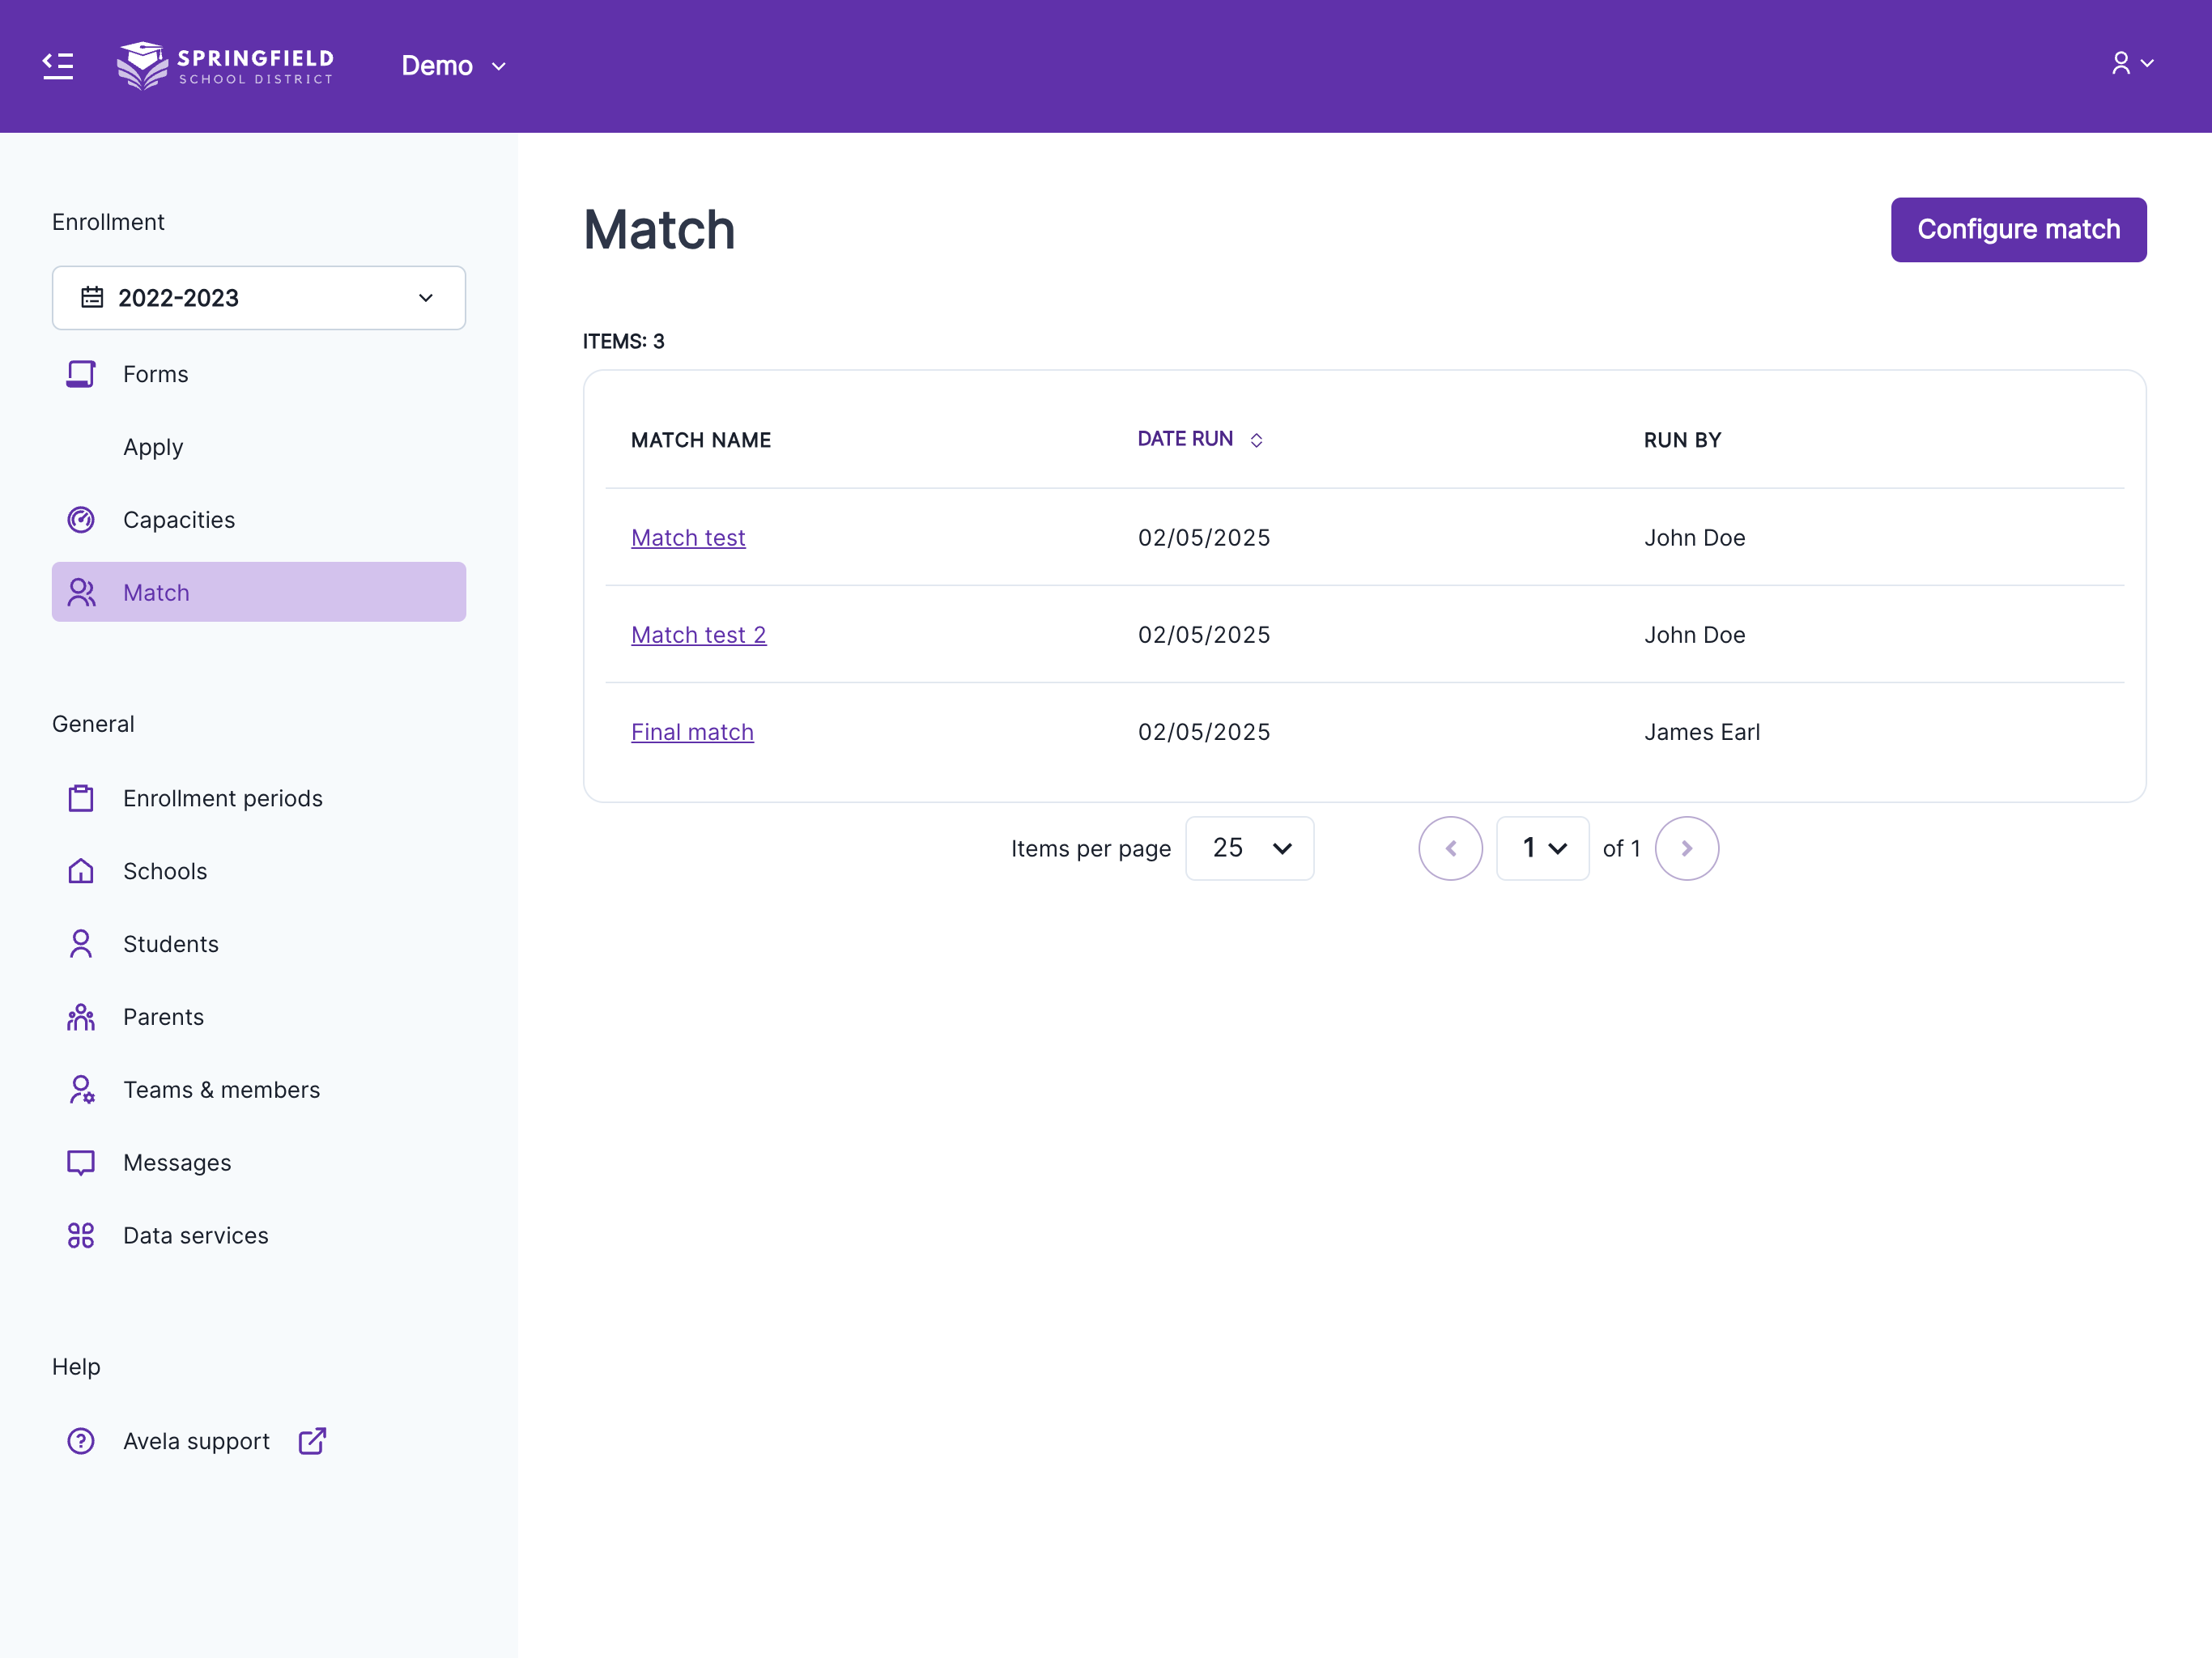Go to the next page of results
The width and height of the screenshot is (2212, 1658).
(x=1686, y=848)
